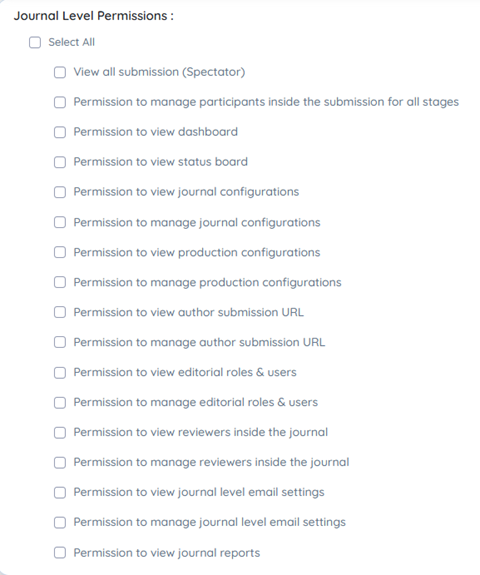This screenshot has height=575, width=480.
Task: Click the 'Permission to view dashboard' label
Action: 155,132
